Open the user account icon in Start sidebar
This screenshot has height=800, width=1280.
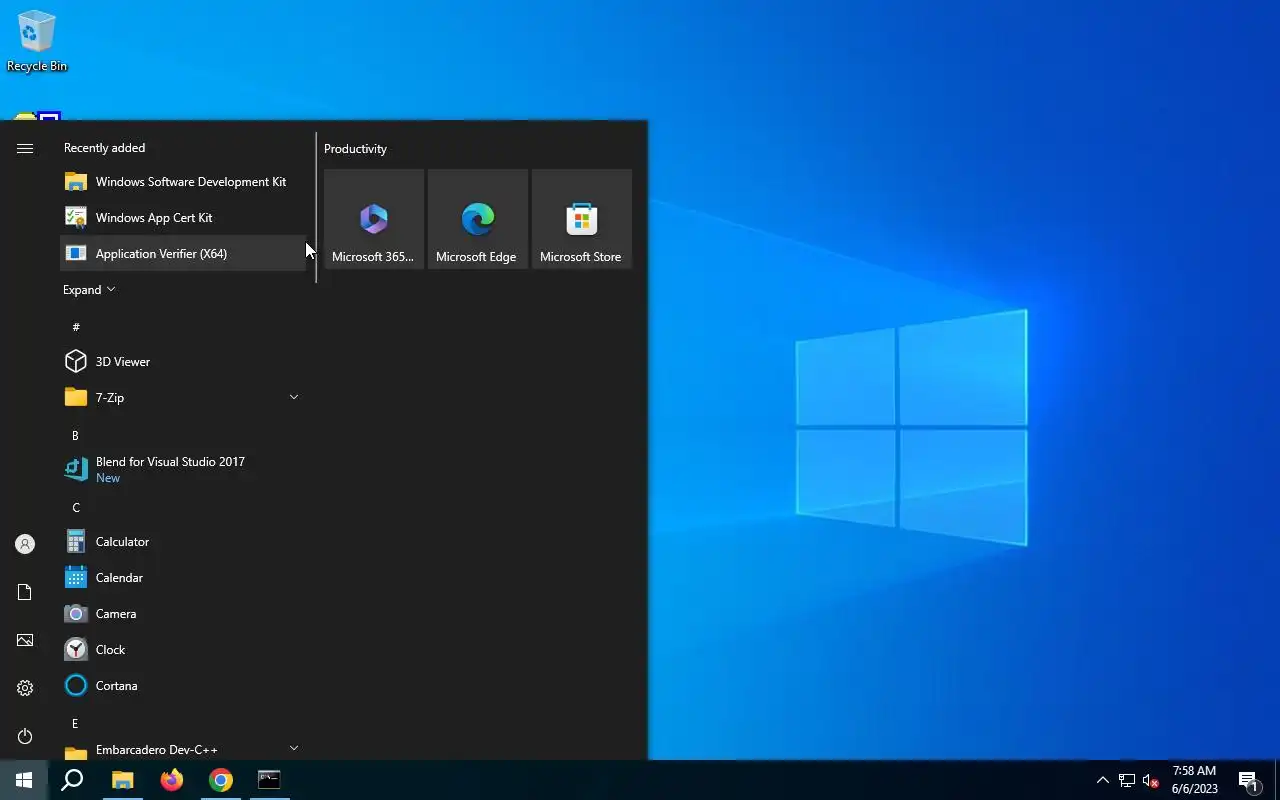25,544
